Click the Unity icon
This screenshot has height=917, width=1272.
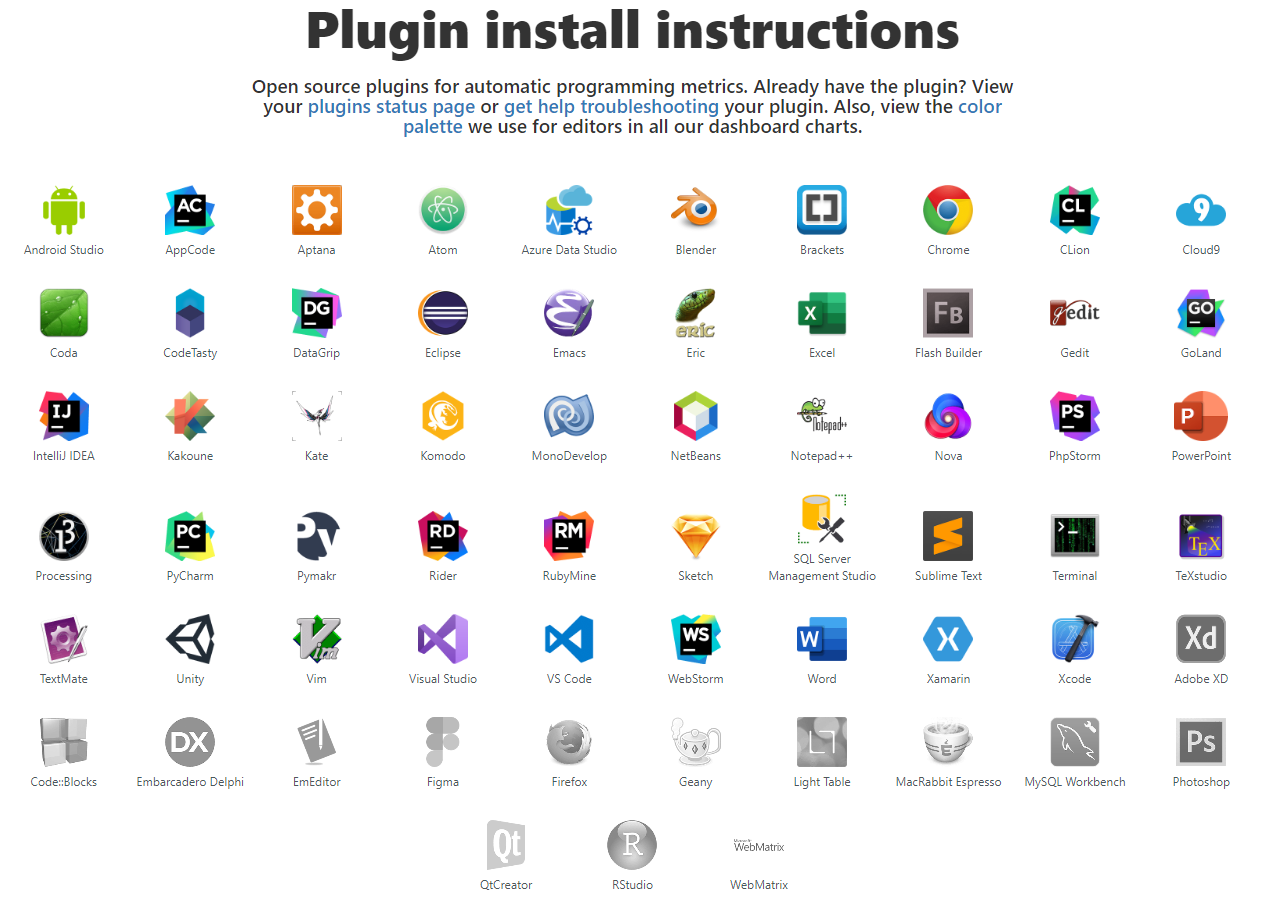(x=190, y=639)
